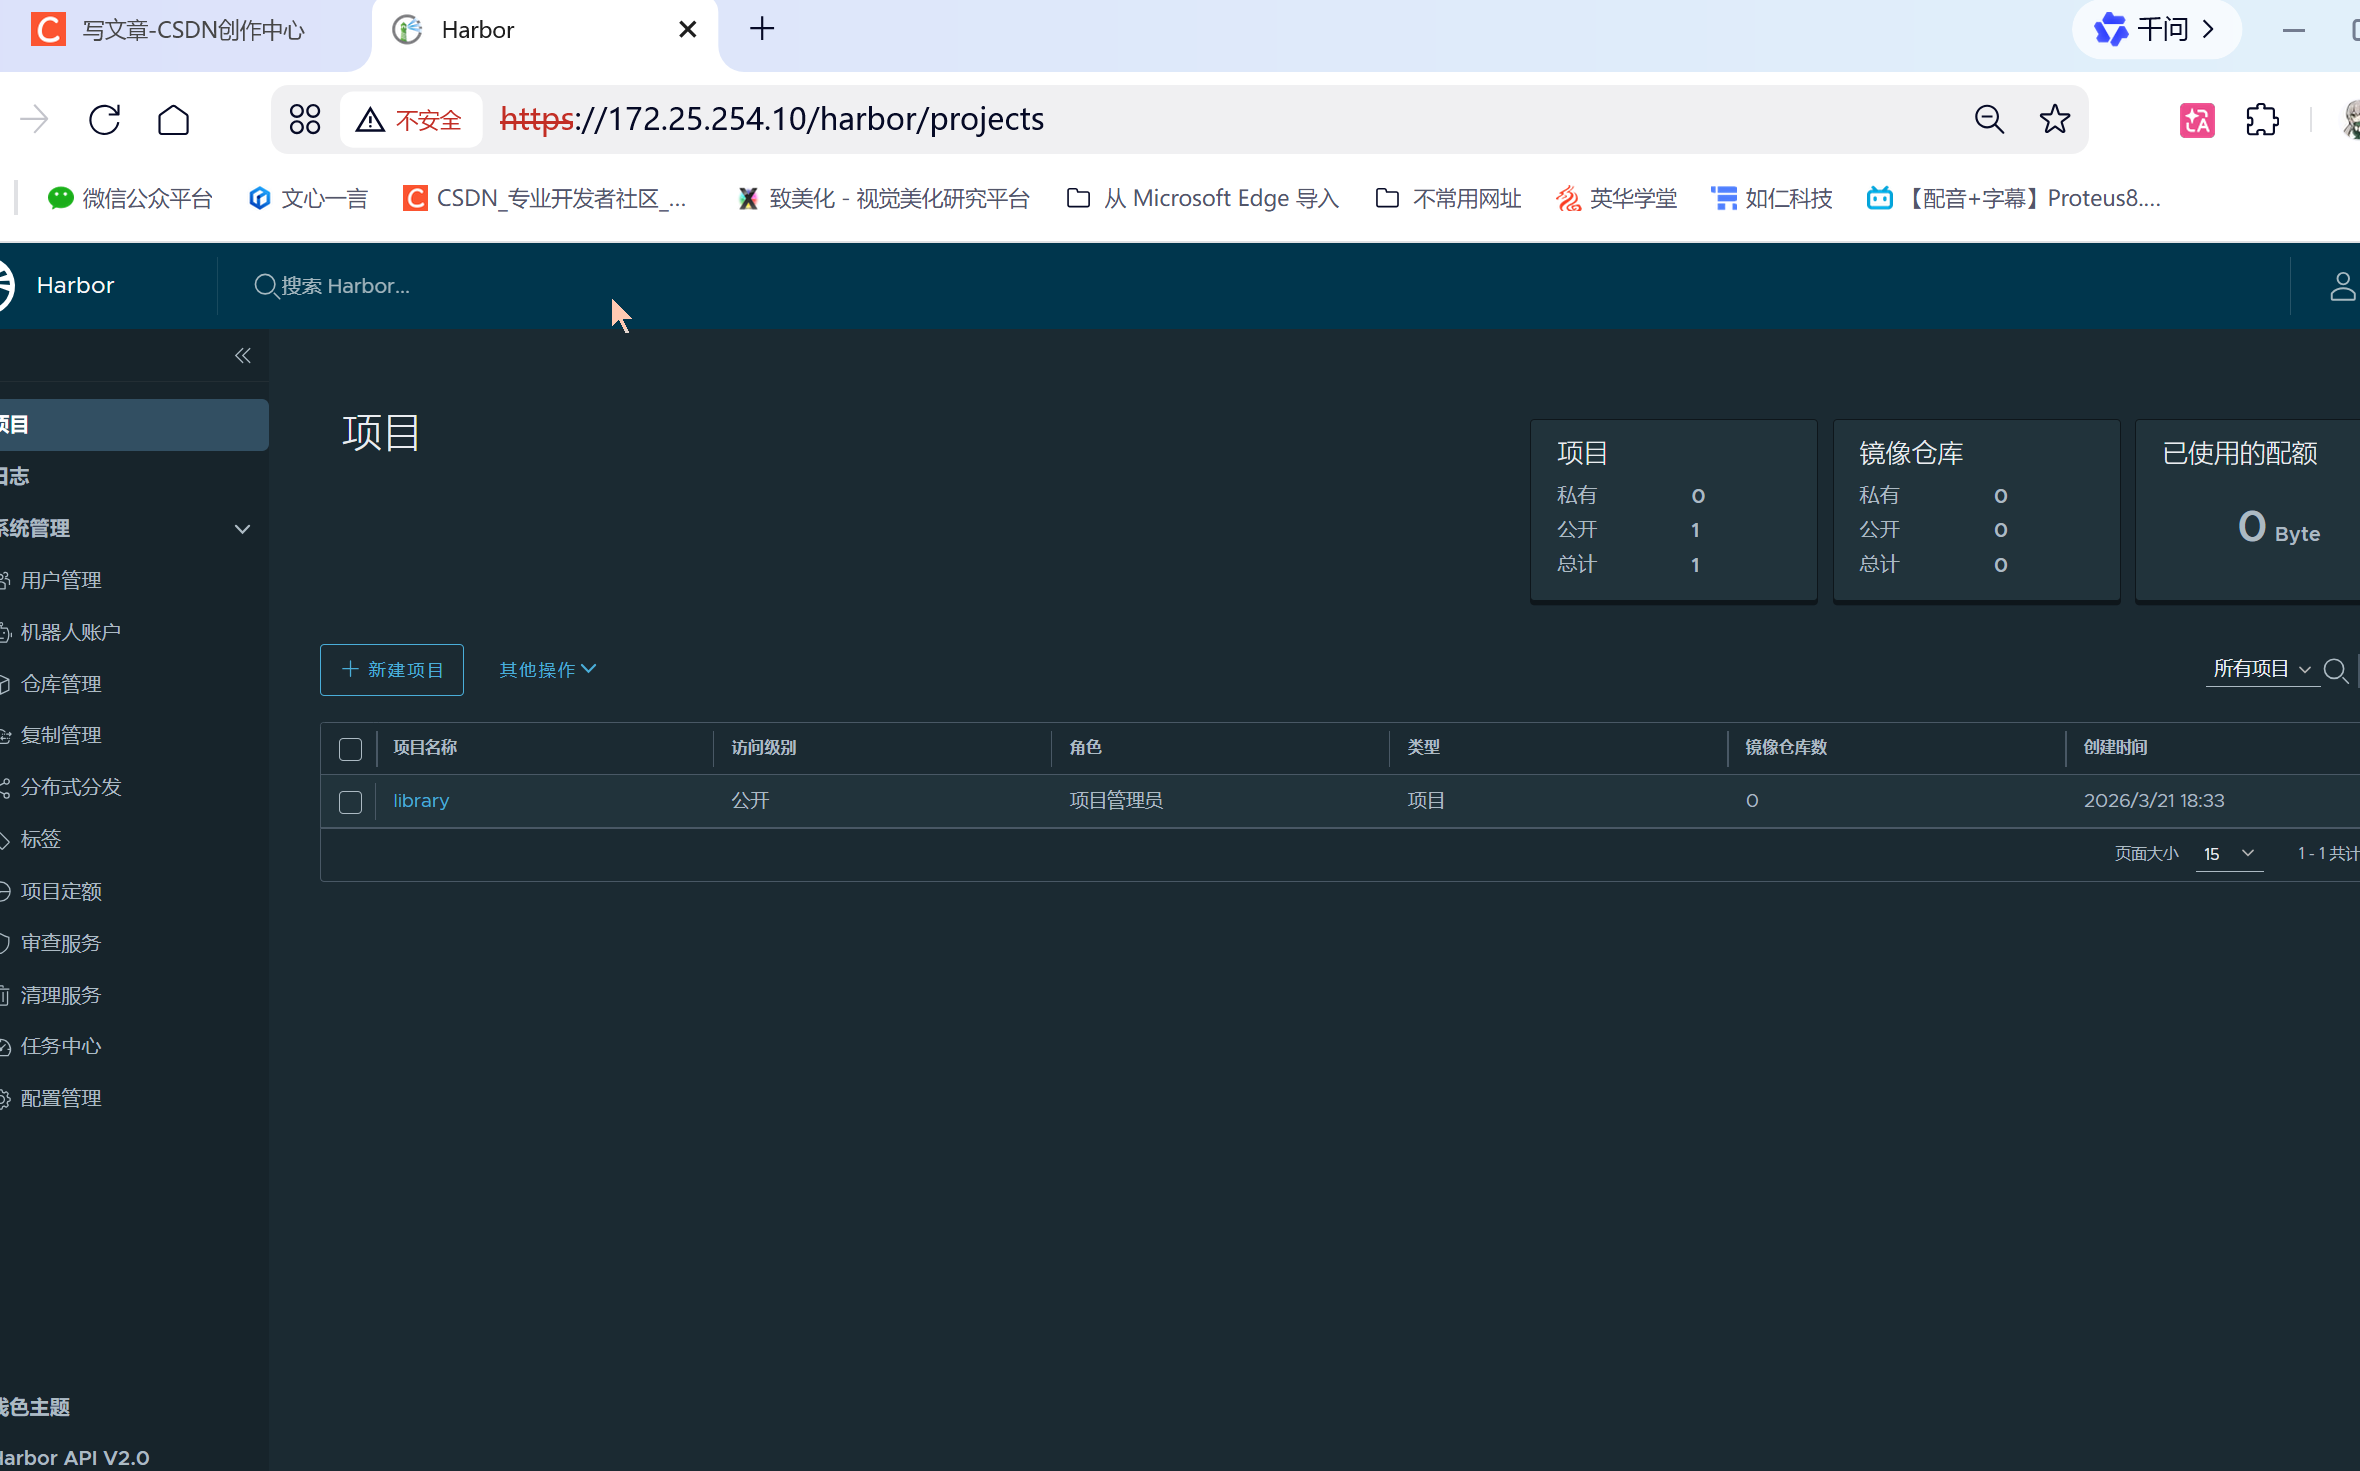The width and height of the screenshot is (2360, 1471).
Task: Open the page size 15 dropdown
Action: tap(2229, 853)
